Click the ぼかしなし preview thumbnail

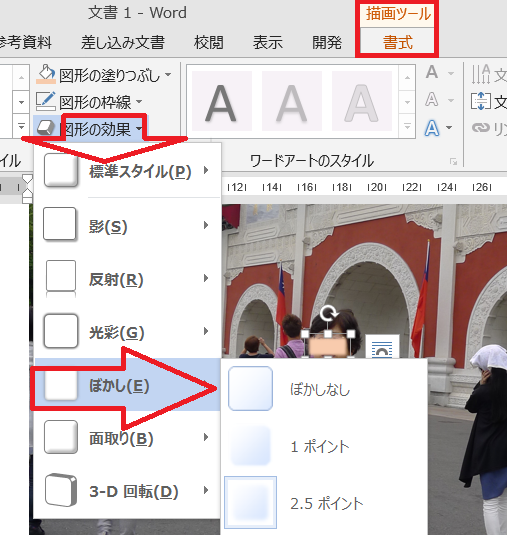point(250,388)
